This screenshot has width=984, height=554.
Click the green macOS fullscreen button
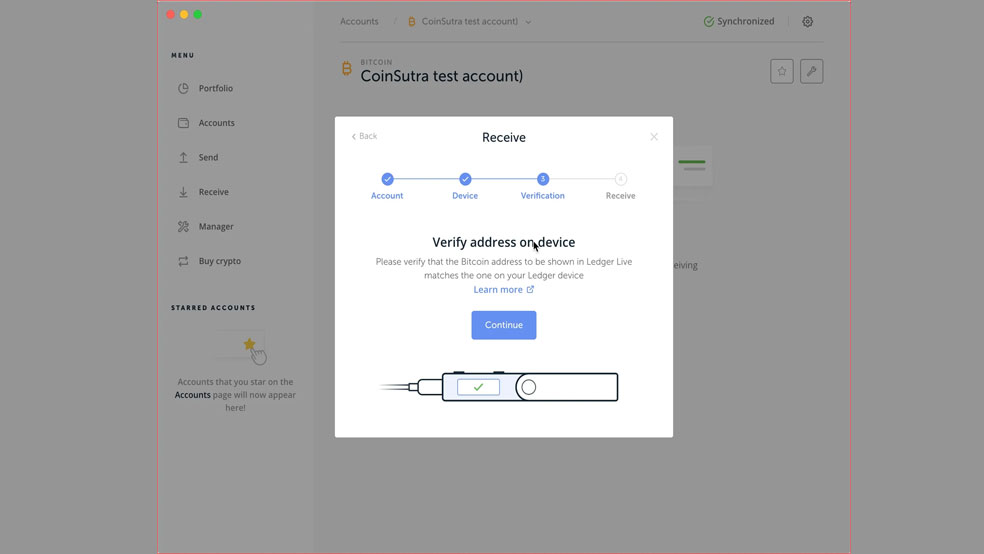click(x=198, y=14)
